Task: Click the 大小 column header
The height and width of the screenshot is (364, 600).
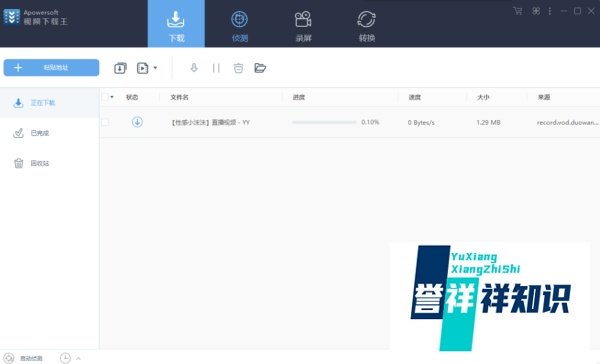Action: point(483,97)
